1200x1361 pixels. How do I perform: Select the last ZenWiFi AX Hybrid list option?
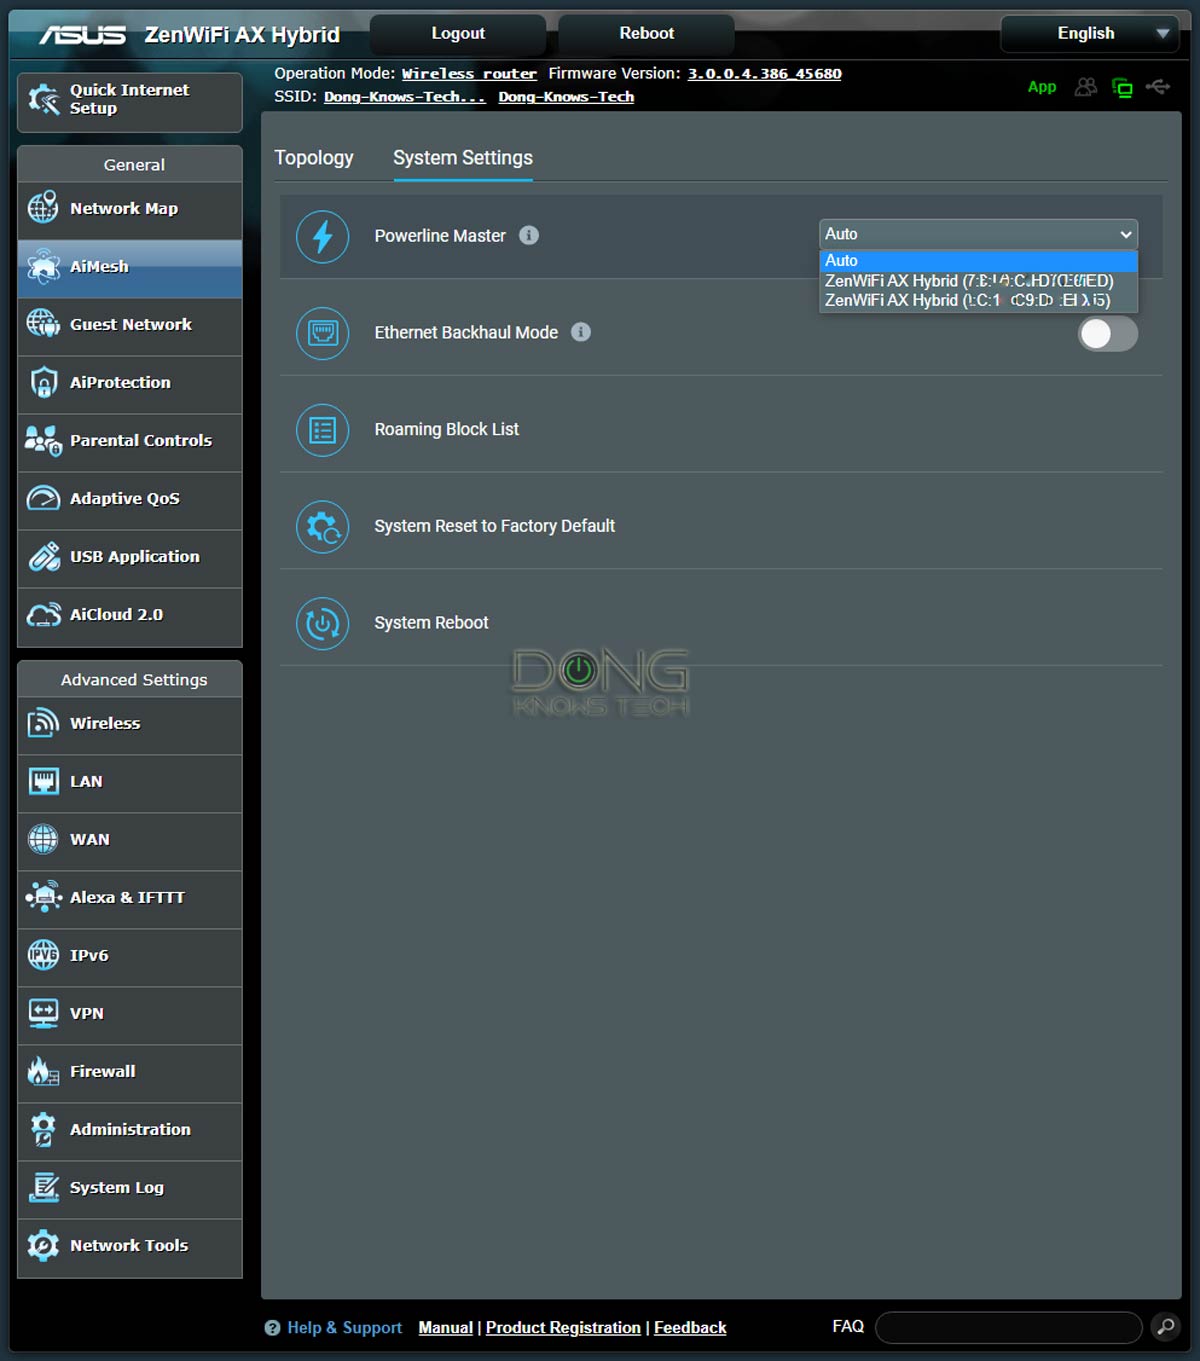(978, 300)
